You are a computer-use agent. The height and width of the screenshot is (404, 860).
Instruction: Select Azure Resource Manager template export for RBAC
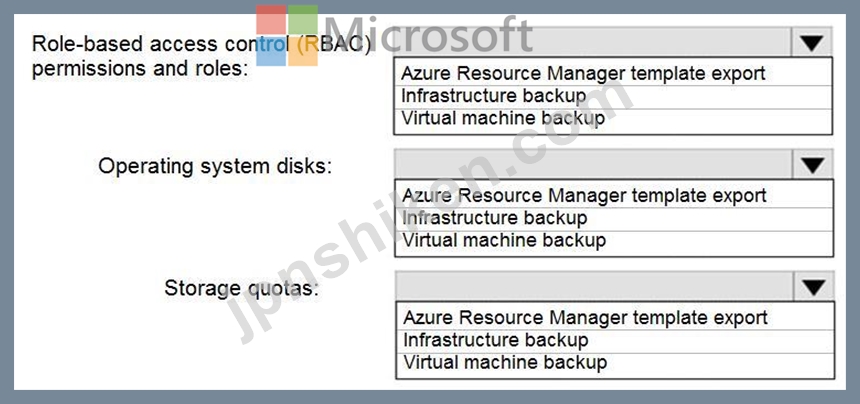pyautogui.click(x=613, y=73)
